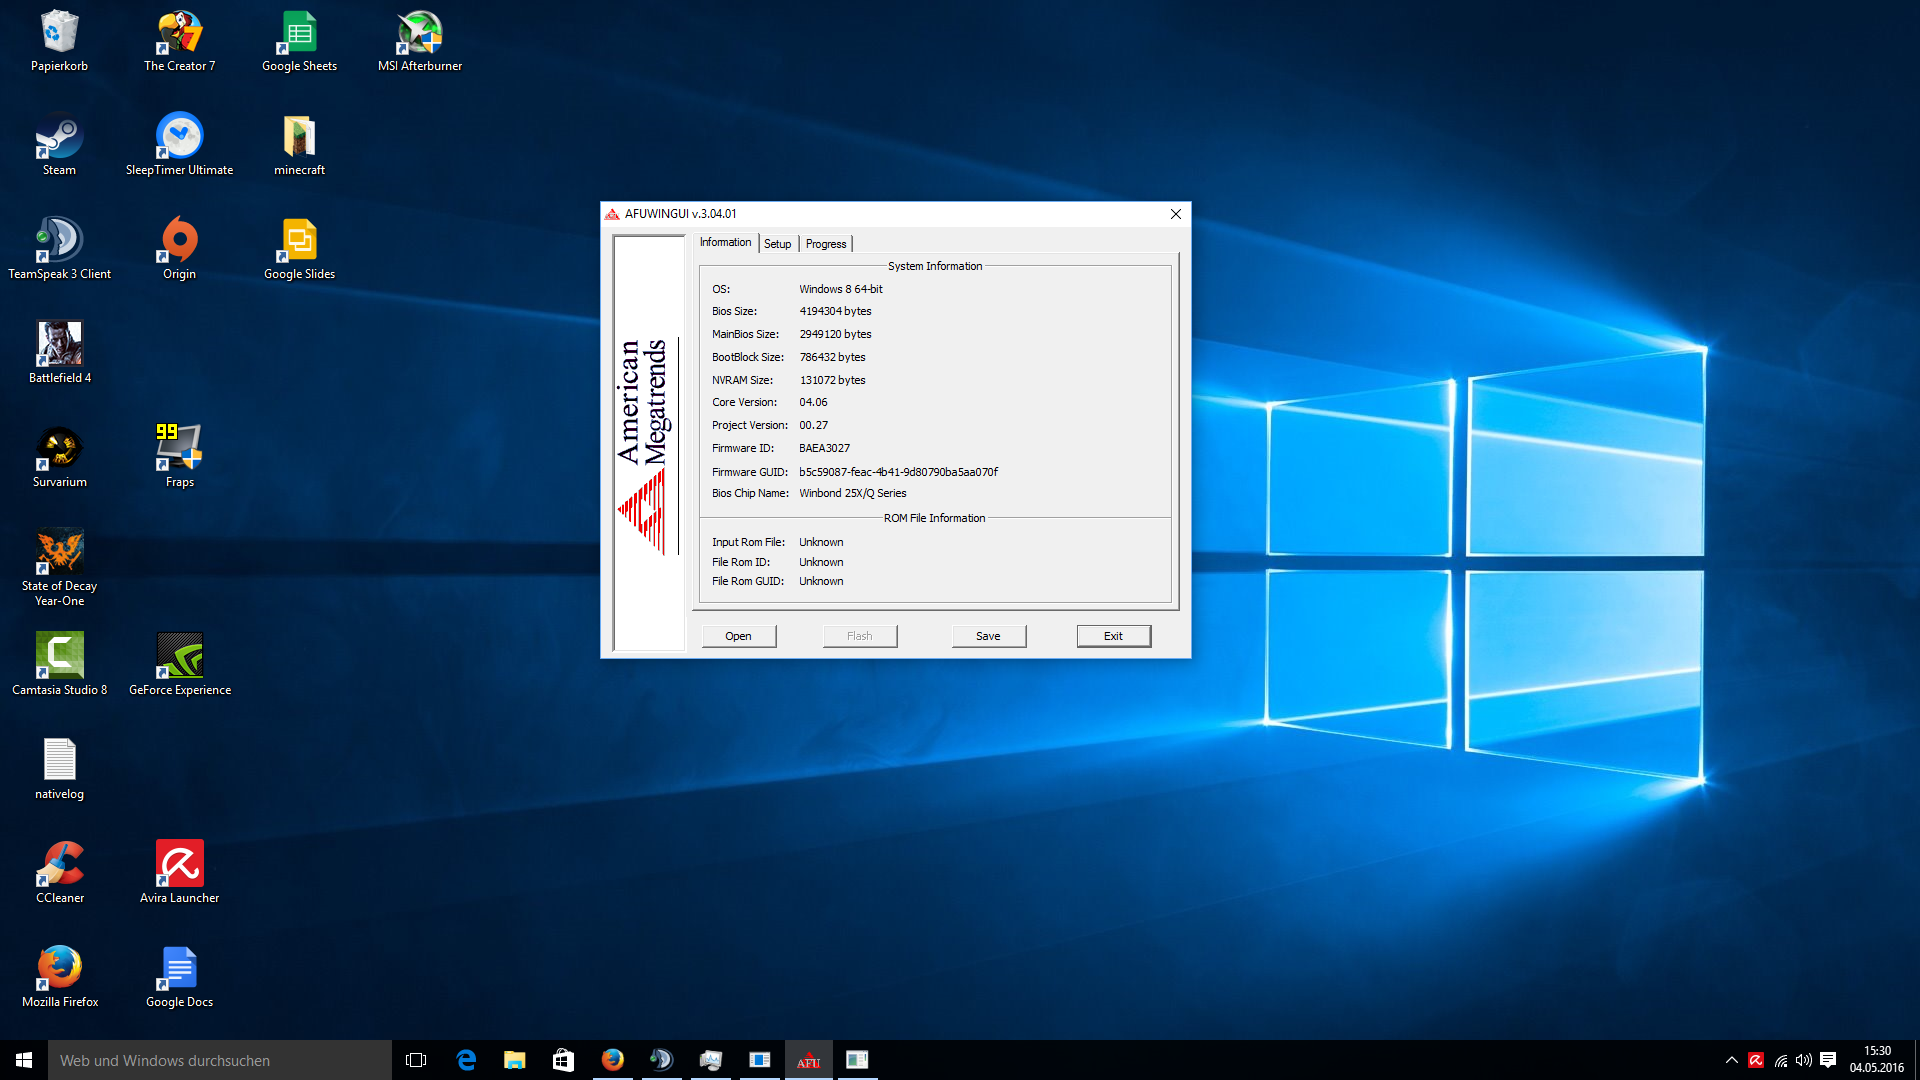Image resolution: width=1920 pixels, height=1080 pixels.
Task: Click the Save button
Action: 988,636
